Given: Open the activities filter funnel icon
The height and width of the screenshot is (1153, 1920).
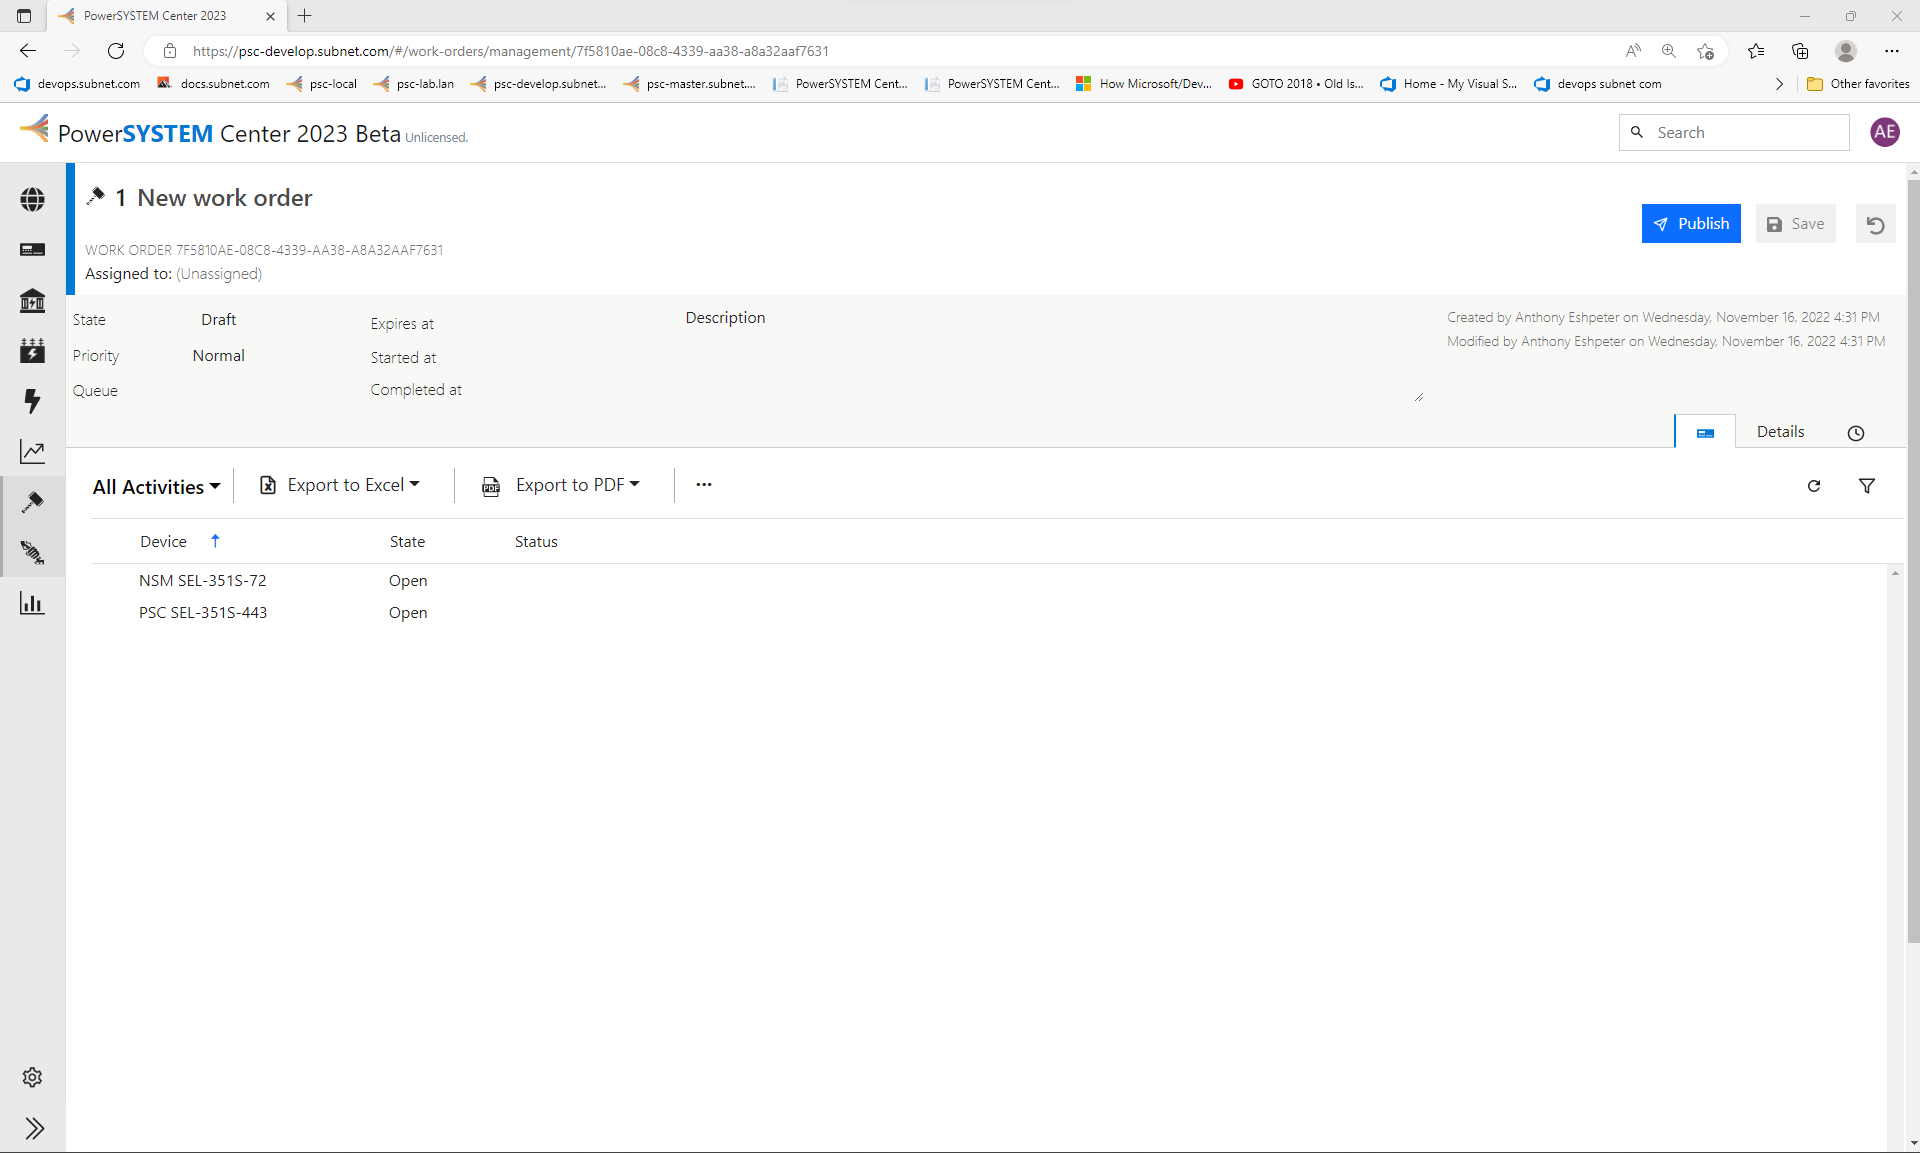Looking at the screenshot, I should pos(1866,486).
